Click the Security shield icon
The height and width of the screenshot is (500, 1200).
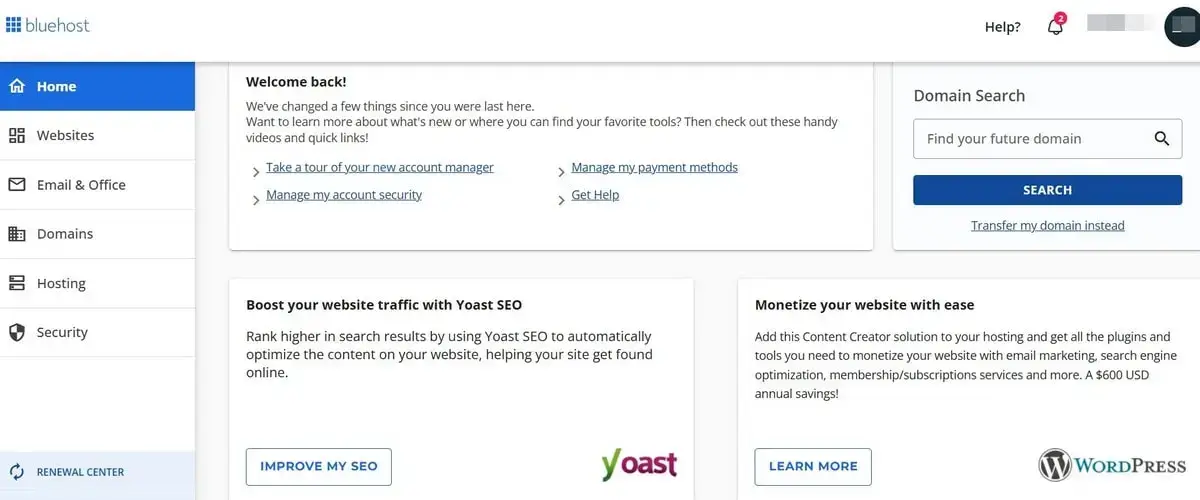pyautogui.click(x=17, y=332)
